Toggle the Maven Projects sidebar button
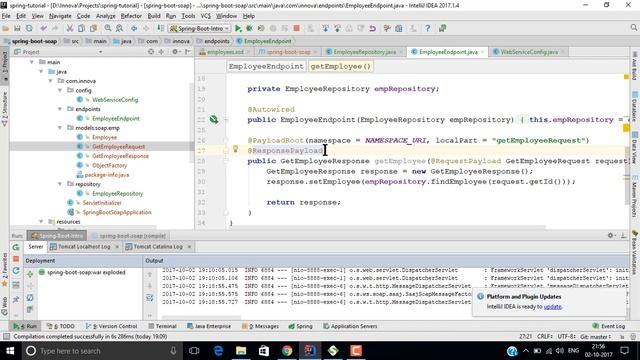The image size is (640, 360). click(635, 197)
